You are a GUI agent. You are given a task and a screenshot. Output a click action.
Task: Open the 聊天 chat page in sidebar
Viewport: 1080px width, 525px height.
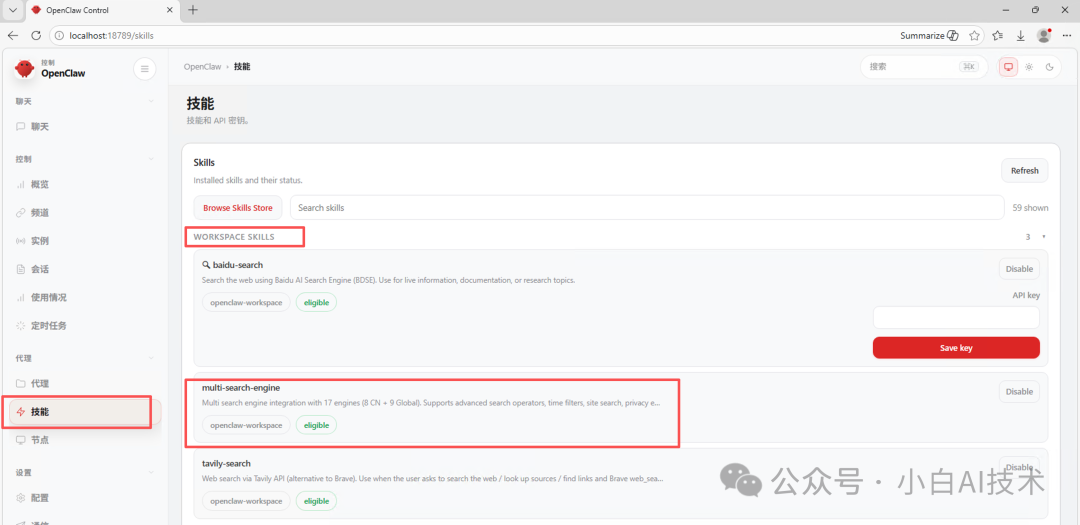click(83, 127)
